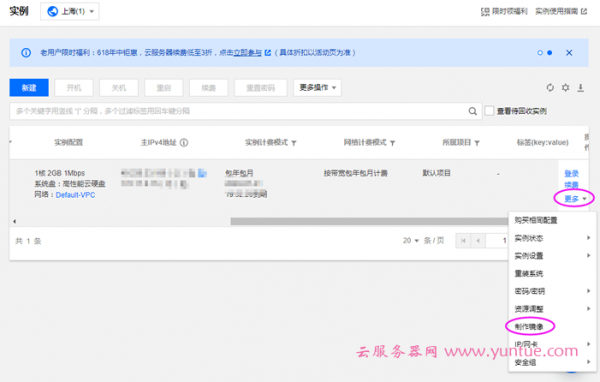
Task: Open the 限时领福利 link at top
Action: (504, 11)
